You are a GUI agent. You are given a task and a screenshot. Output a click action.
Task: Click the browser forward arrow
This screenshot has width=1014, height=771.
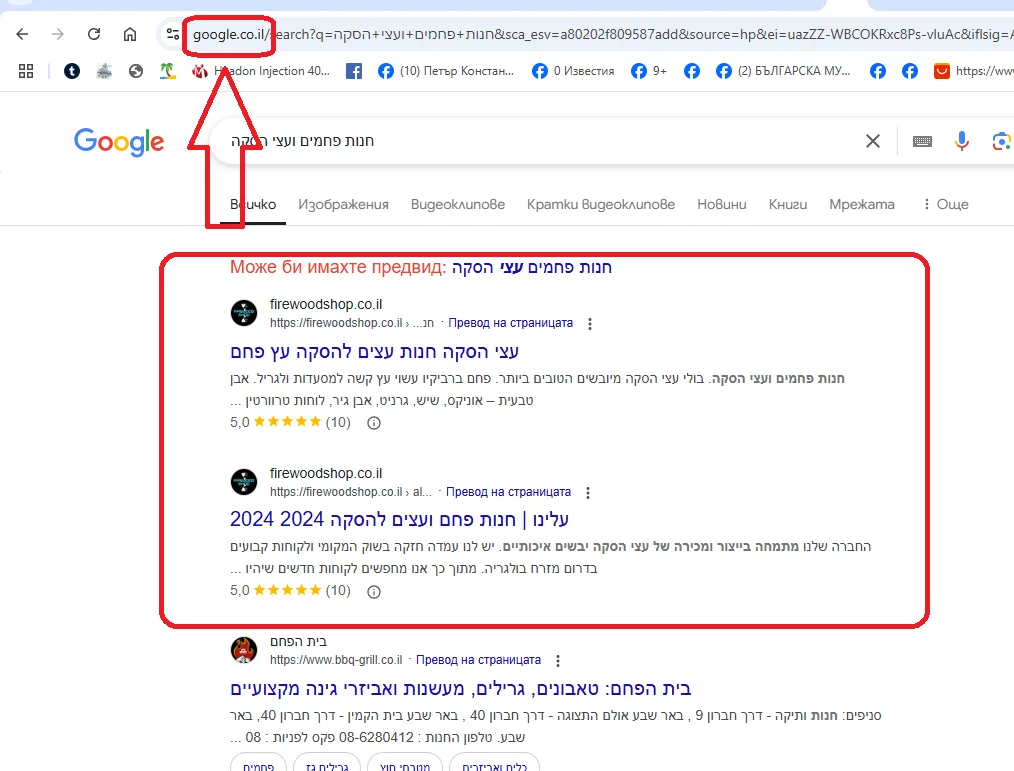58,34
